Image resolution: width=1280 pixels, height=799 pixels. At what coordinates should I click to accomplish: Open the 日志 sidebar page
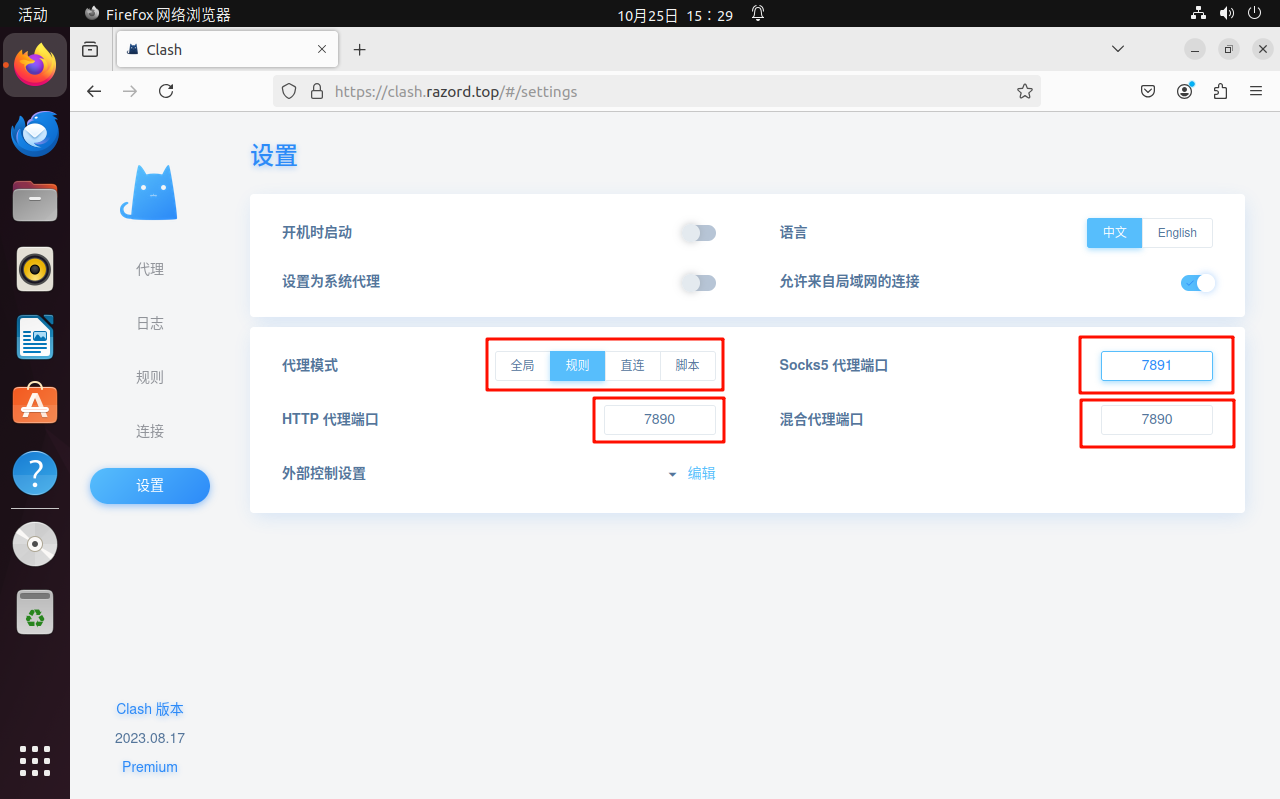[150, 324]
